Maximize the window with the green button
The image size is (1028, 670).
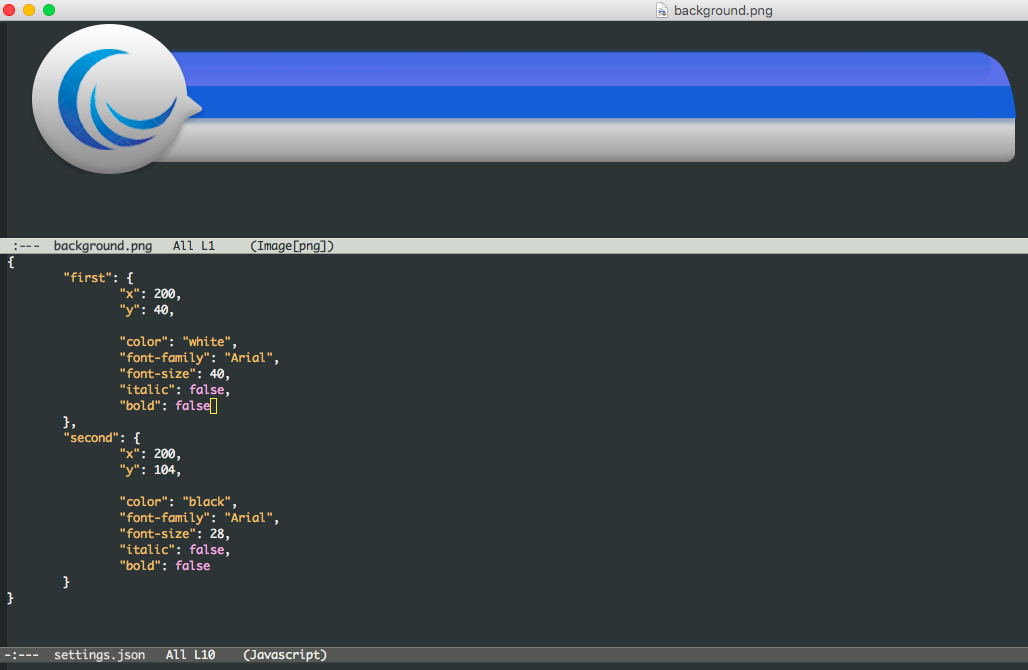coord(49,10)
